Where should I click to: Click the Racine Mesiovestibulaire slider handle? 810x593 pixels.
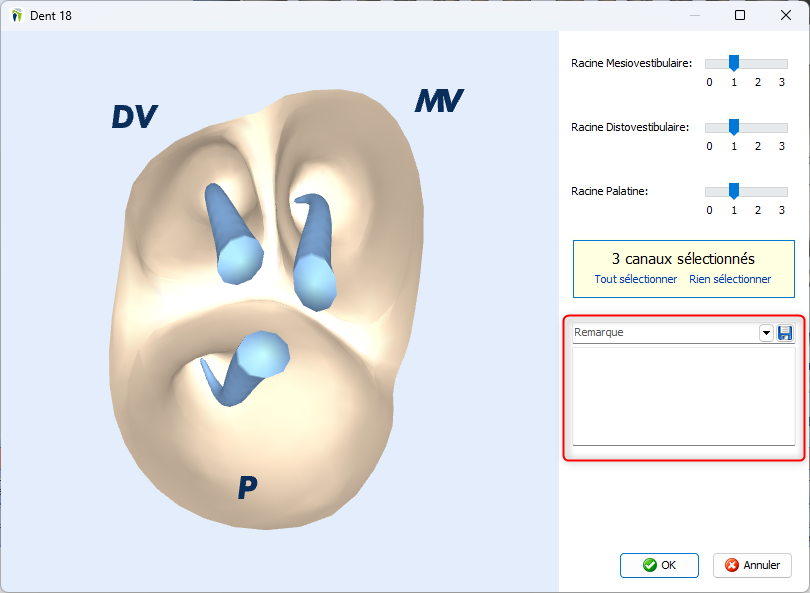click(734, 63)
